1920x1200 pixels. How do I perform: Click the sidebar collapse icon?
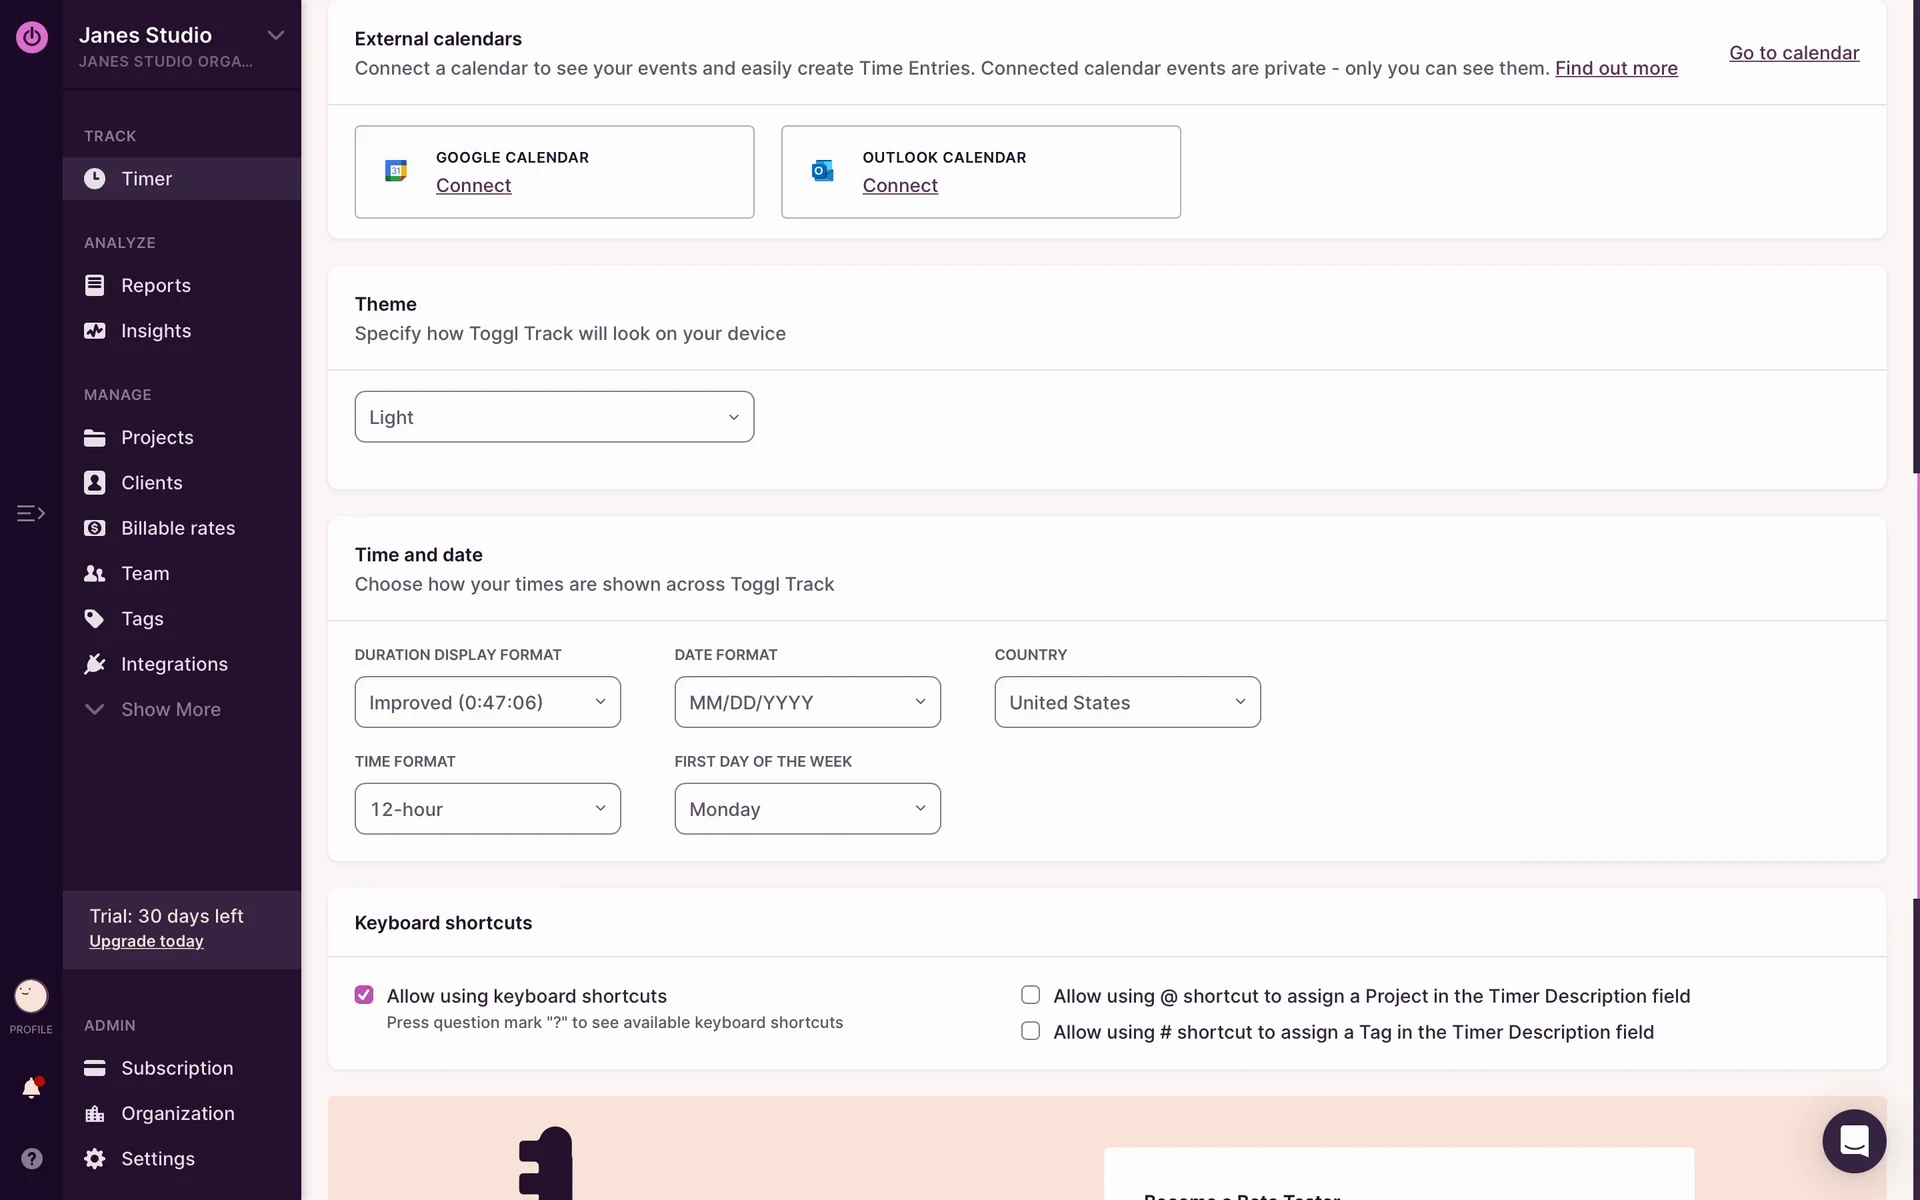point(31,513)
